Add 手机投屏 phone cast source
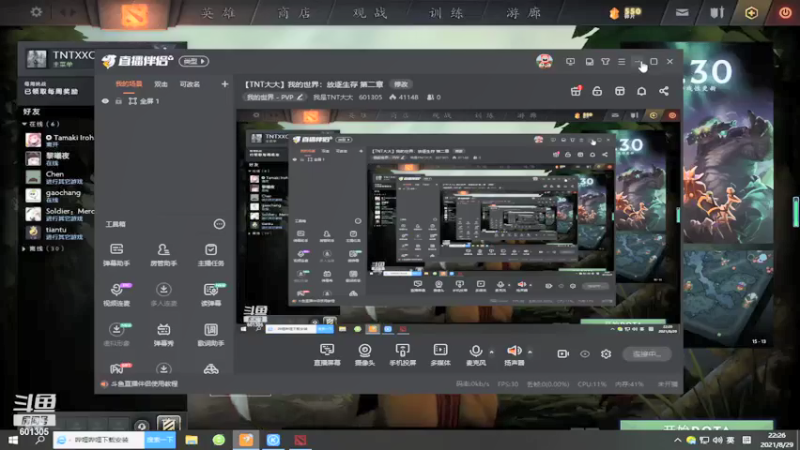The height and width of the screenshot is (450, 800). pyautogui.click(x=402, y=355)
